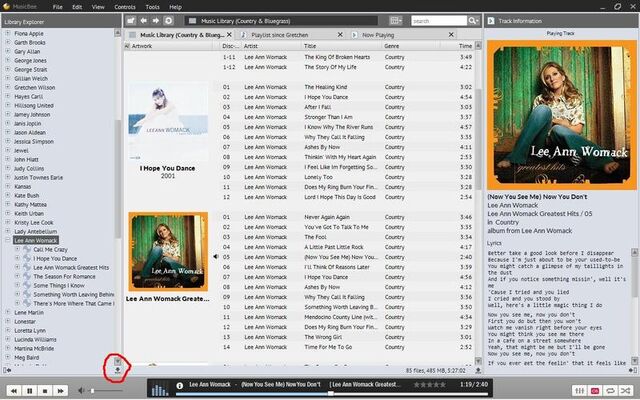Screen dimensions: 640x400
Task: Click the refresh circular icon in toolbar
Action: click(x=169, y=21)
